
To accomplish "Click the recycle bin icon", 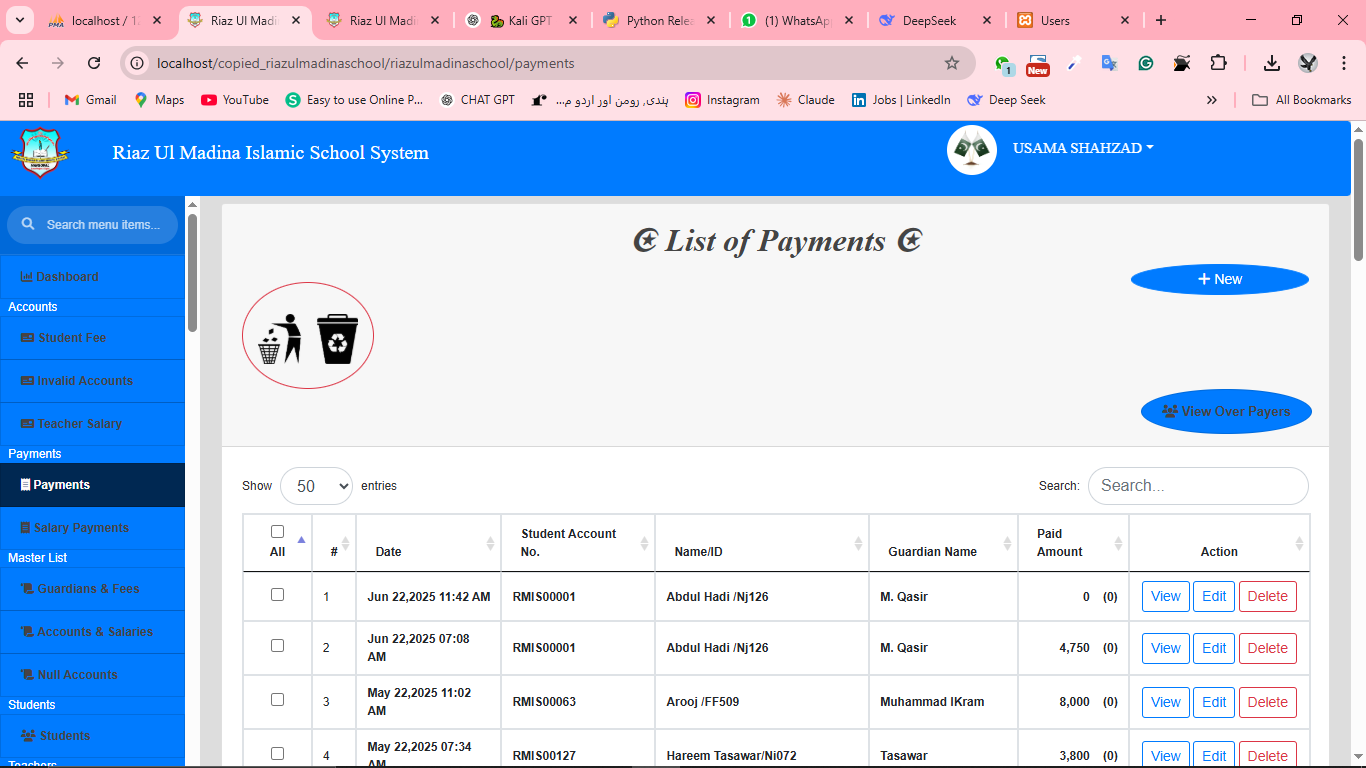I will click(338, 339).
